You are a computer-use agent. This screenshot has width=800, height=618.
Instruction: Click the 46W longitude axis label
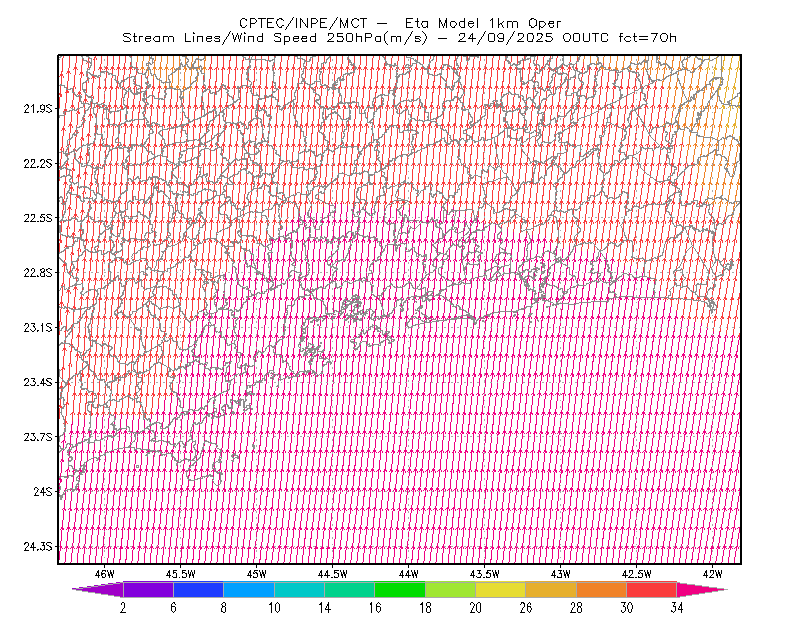pyautogui.click(x=105, y=574)
